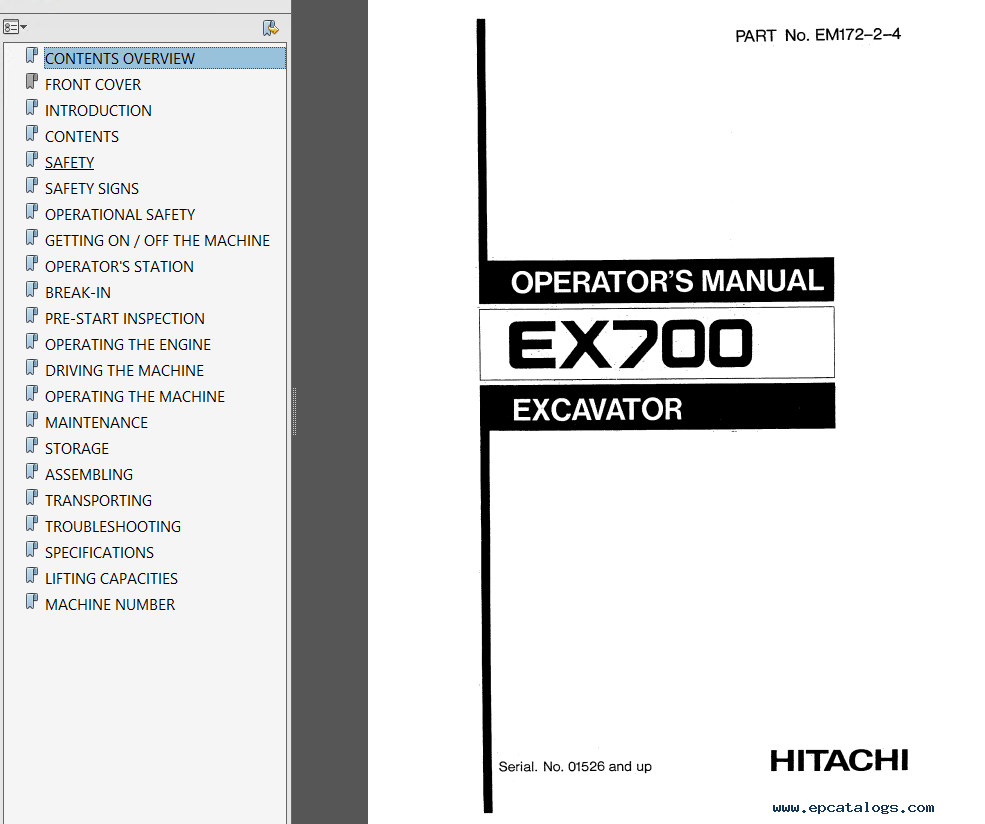Click the bookmark icon beside ASSEMBLING
Screen dimensions: 985x824
pyautogui.click(x=31, y=472)
